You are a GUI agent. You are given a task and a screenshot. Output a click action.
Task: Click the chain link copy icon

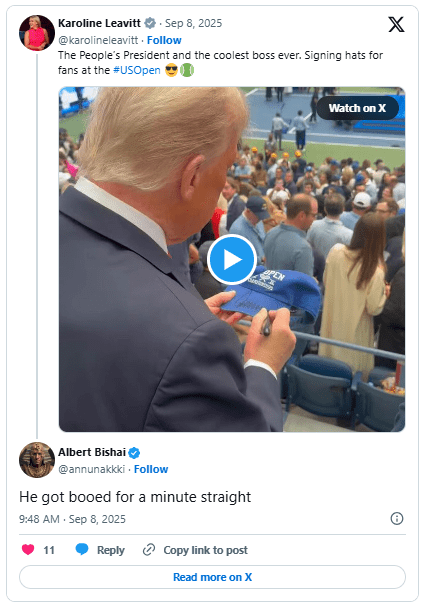coord(149,550)
